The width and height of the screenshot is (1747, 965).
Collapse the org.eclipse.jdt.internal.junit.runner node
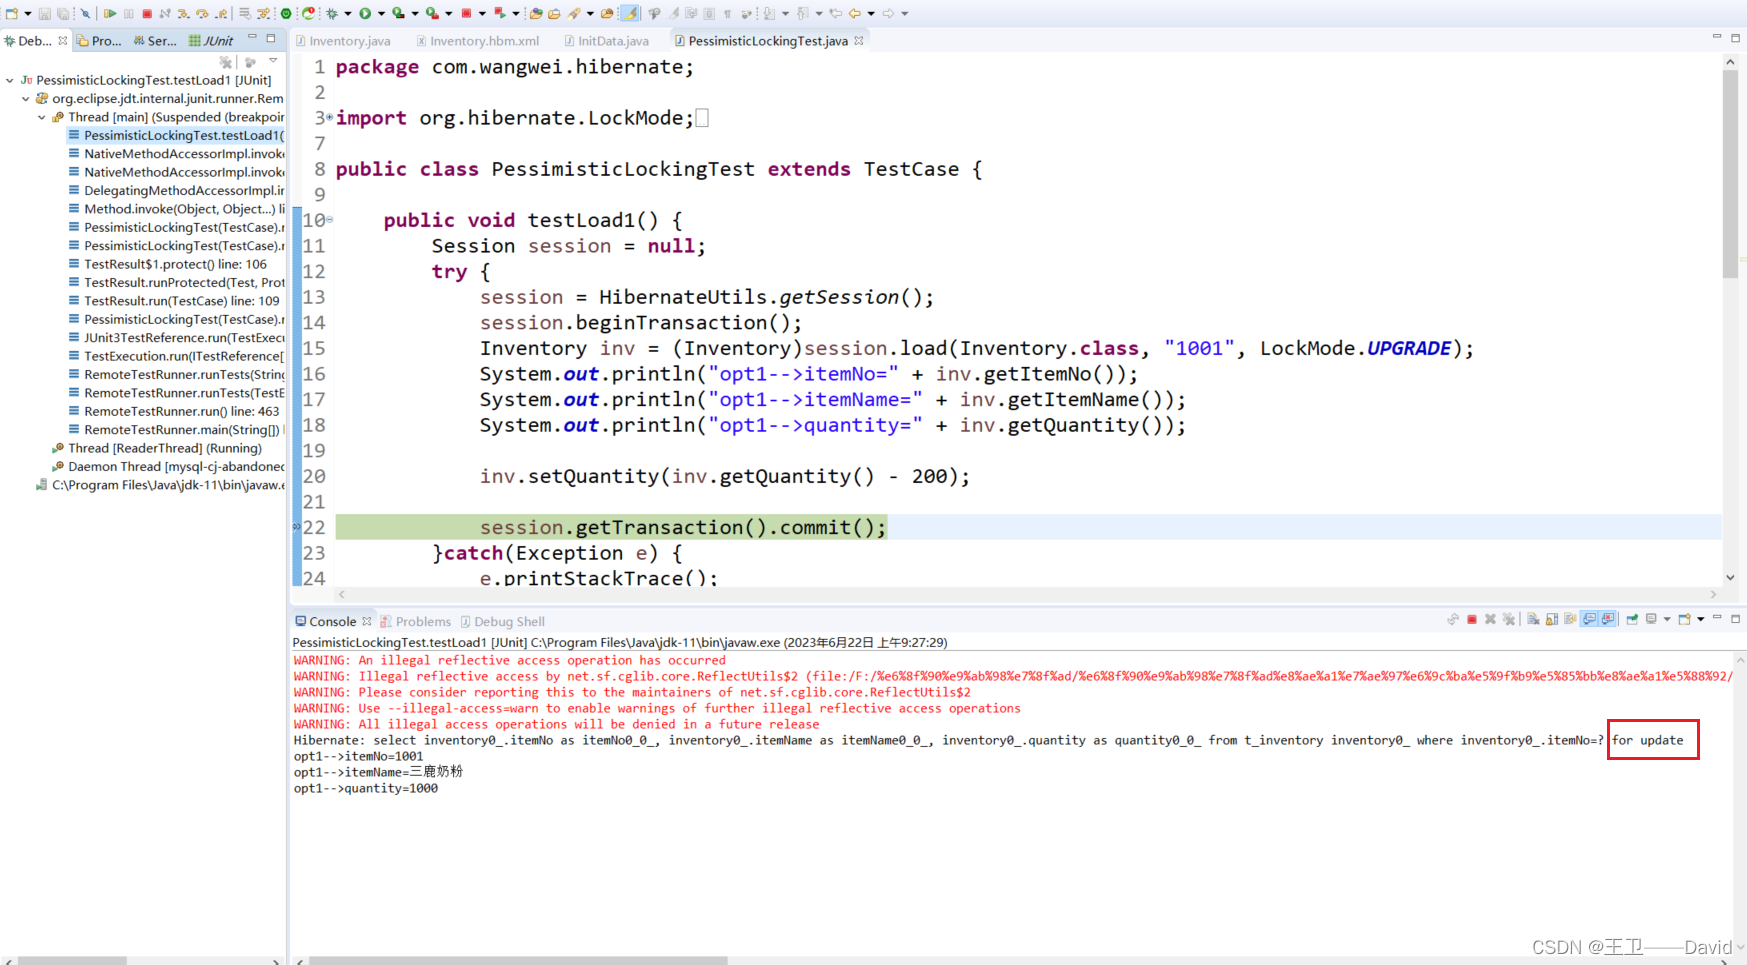point(26,99)
